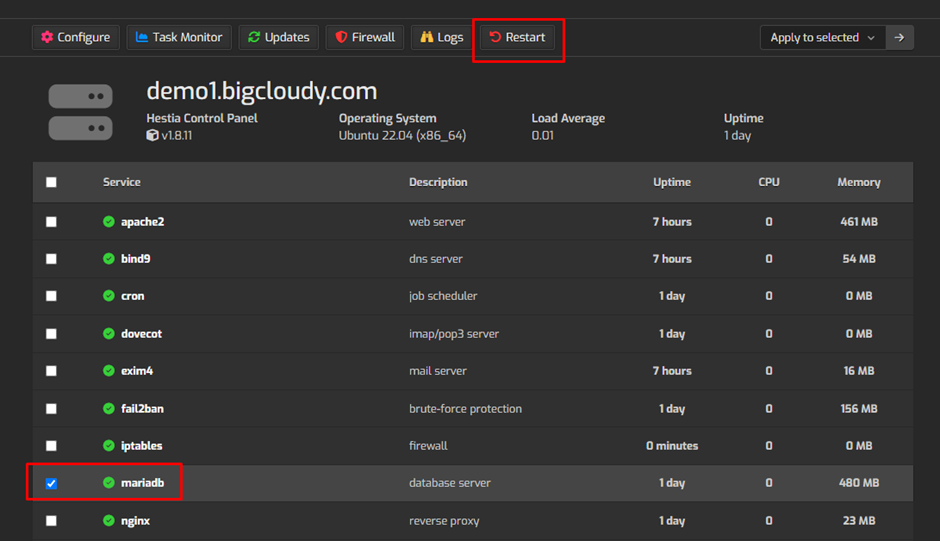This screenshot has width=940, height=541.
Task: Click the green status icon for bind9
Action: 109,259
